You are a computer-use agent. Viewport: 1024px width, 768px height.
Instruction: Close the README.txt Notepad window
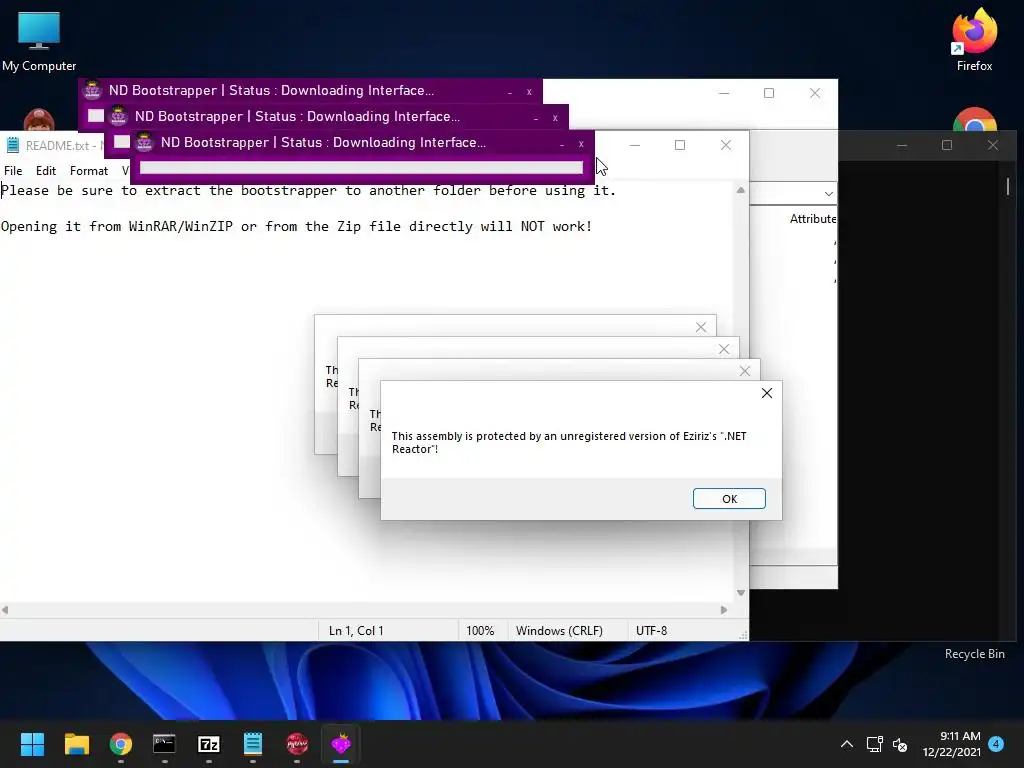coord(726,145)
